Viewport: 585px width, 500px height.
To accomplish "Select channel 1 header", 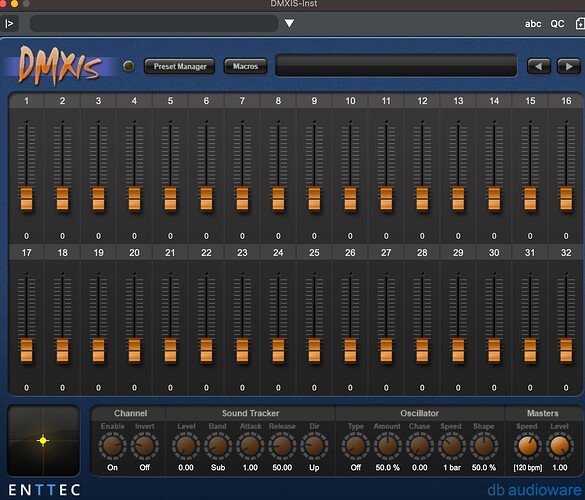I will (26, 101).
